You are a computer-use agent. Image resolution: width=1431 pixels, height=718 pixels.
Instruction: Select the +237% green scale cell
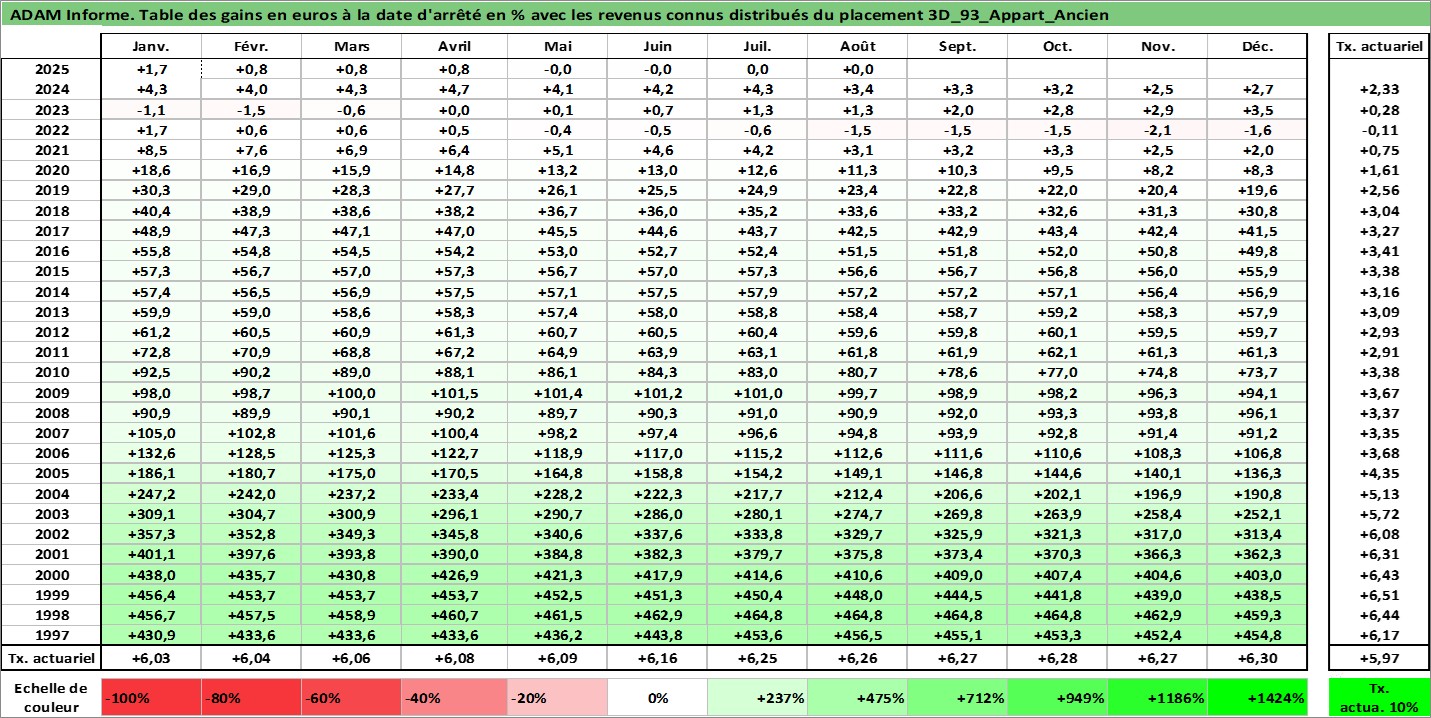757,698
